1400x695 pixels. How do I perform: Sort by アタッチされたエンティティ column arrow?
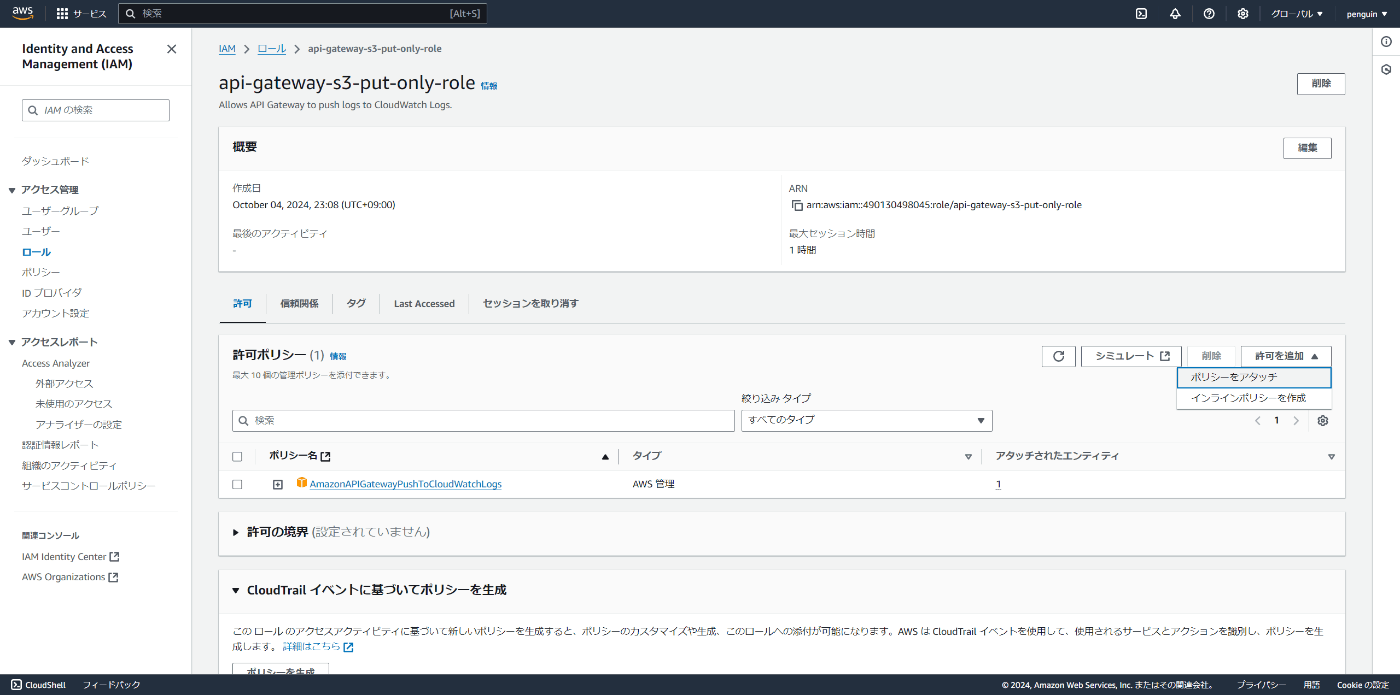[x=1331, y=457]
